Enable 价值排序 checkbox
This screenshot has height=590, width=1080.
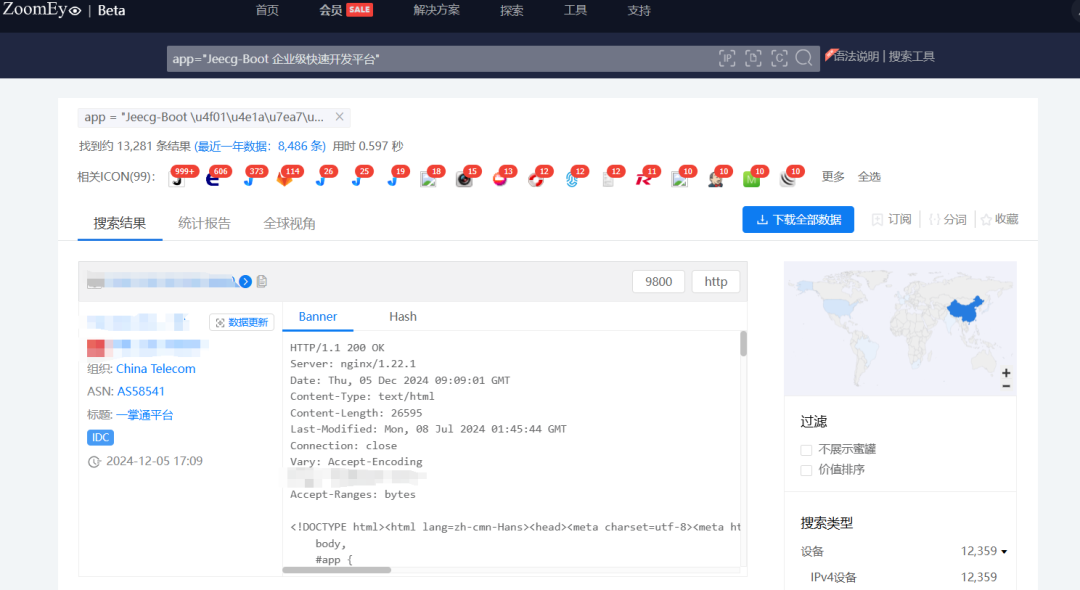(806, 470)
